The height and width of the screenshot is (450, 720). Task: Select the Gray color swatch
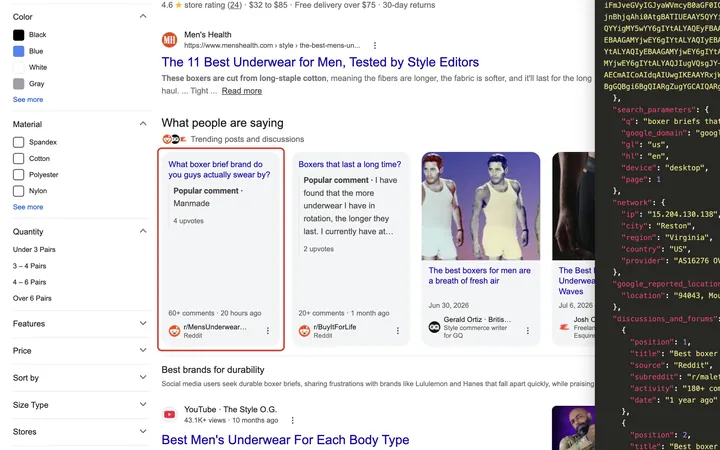18,84
